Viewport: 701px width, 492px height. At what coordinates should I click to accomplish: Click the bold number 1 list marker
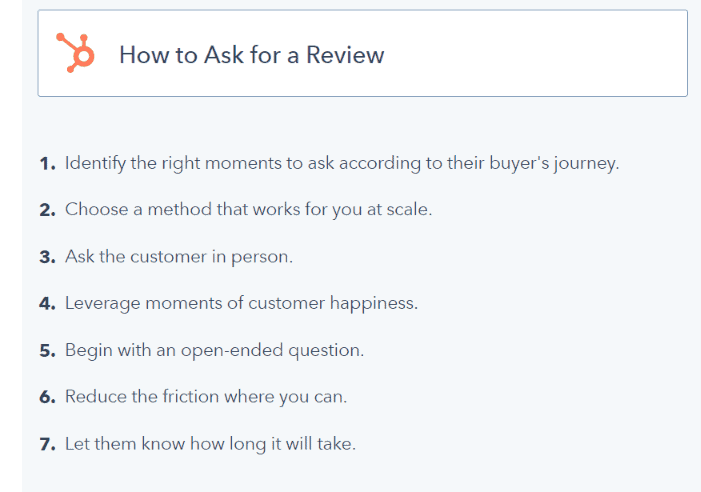click(x=47, y=164)
